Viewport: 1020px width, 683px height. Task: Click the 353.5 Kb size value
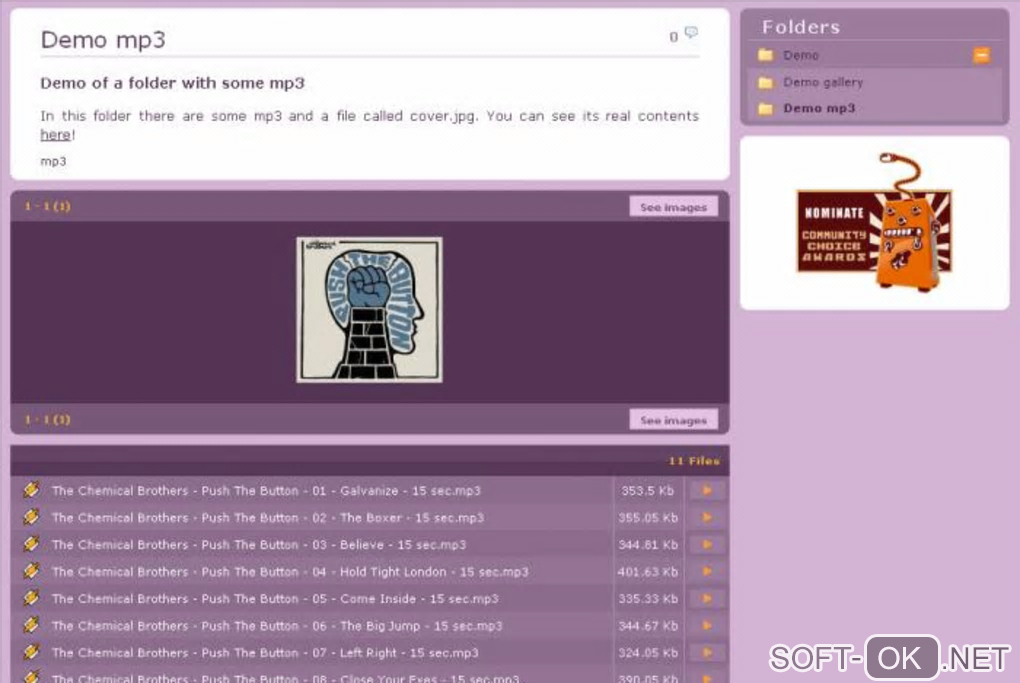coord(647,490)
